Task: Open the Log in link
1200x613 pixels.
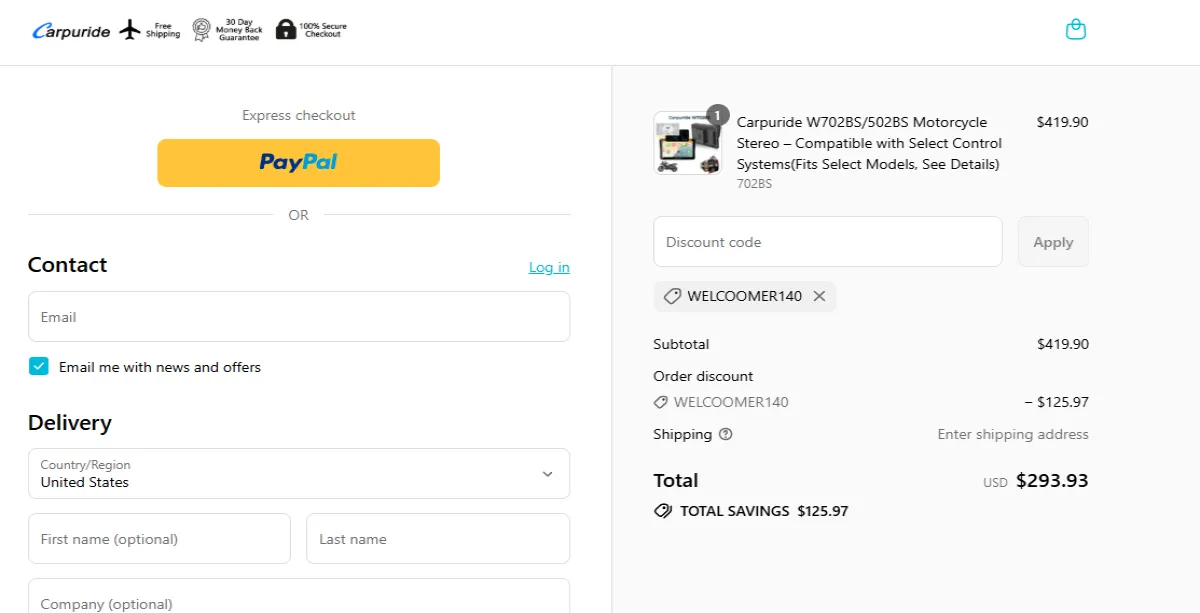Action: pyautogui.click(x=548, y=267)
